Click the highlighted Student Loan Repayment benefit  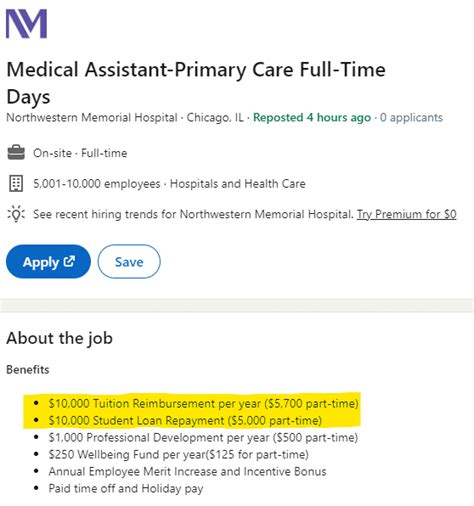pyautogui.click(x=185, y=420)
